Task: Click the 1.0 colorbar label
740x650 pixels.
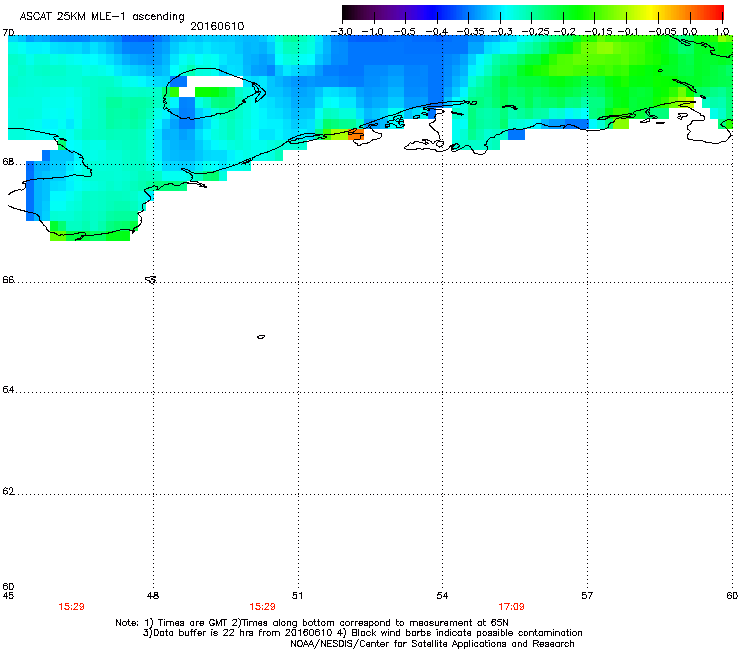Action: click(x=722, y=32)
